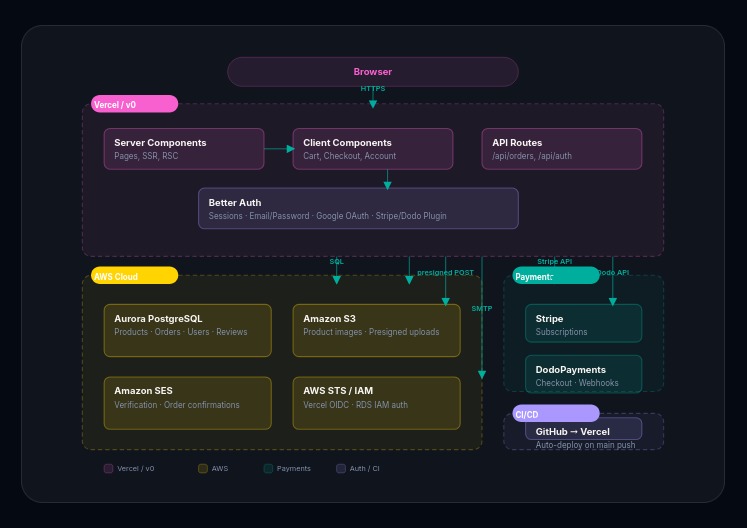Select the Amazon S3 box
This screenshot has height=528, width=747.
click(x=376, y=330)
